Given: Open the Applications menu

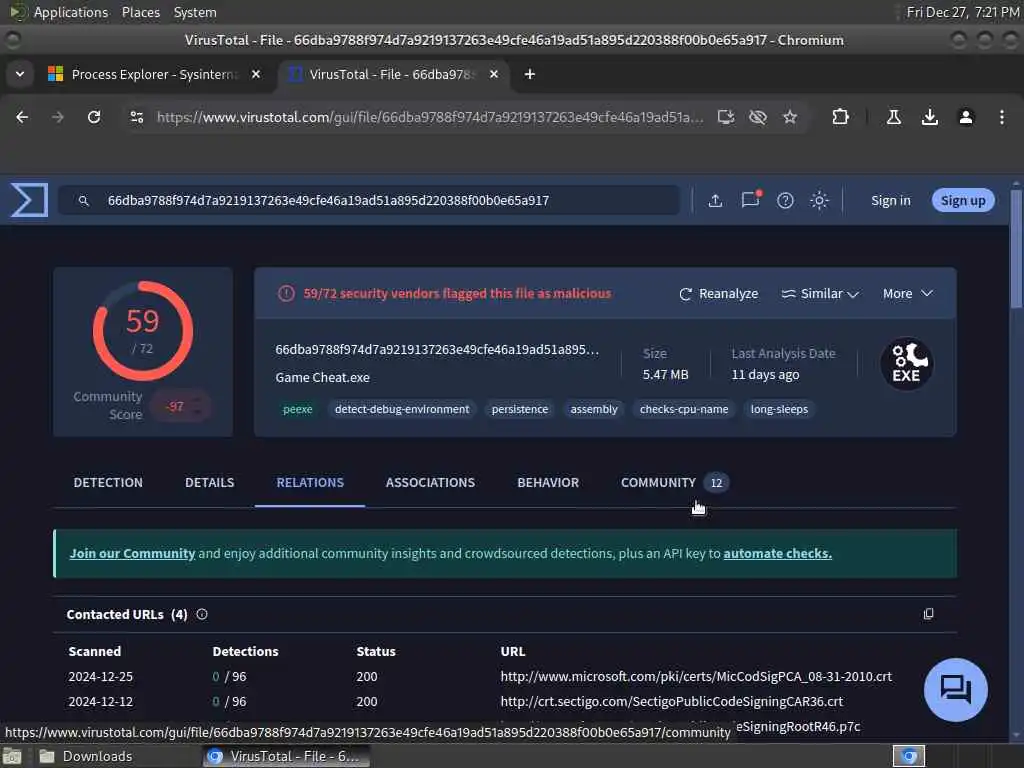Looking at the screenshot, I should click(x=71, y=12).
